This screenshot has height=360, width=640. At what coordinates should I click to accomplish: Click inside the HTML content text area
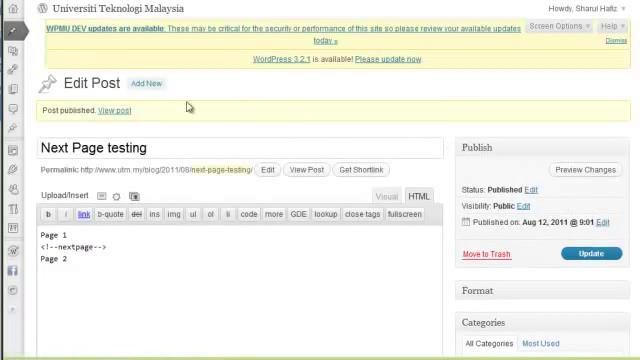tap(240, 290)
